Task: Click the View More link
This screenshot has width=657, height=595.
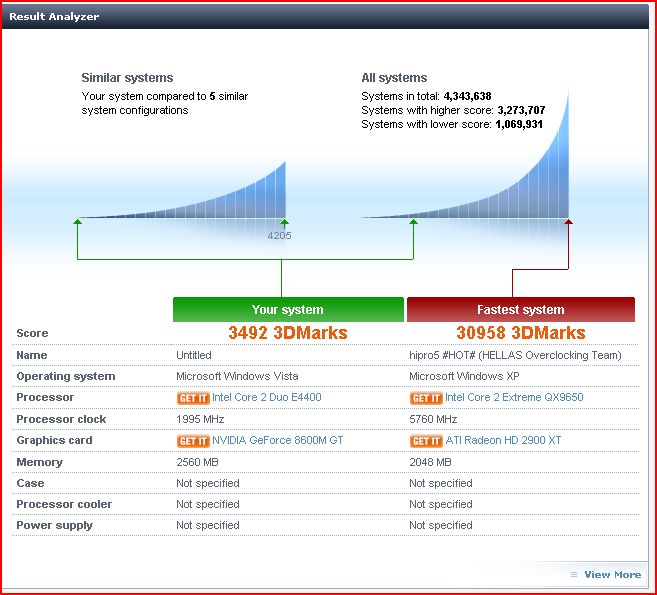Action: click(613, 574)
